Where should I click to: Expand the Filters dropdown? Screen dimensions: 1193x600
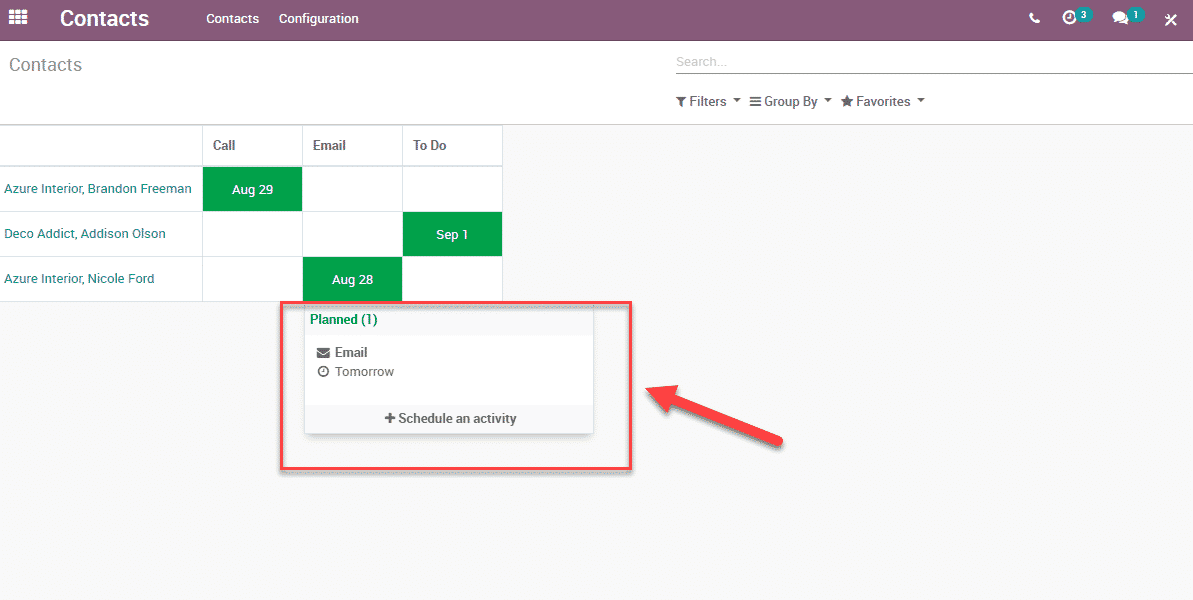pyautogui.click(x=708, y=102)
